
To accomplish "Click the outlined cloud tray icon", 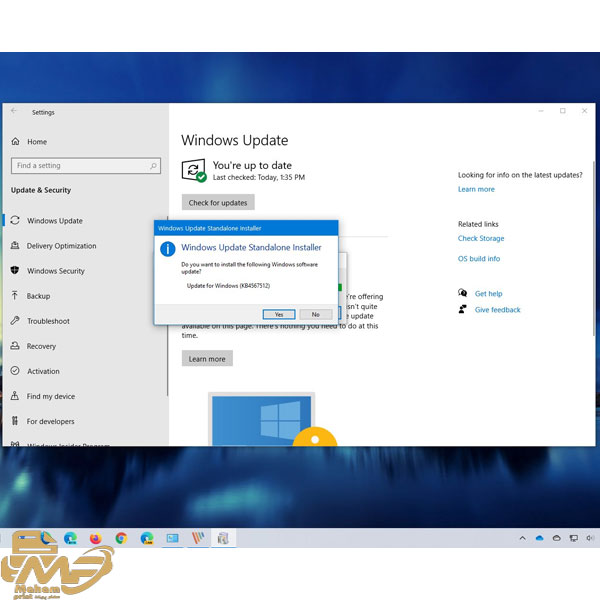I will coord(557,538).
